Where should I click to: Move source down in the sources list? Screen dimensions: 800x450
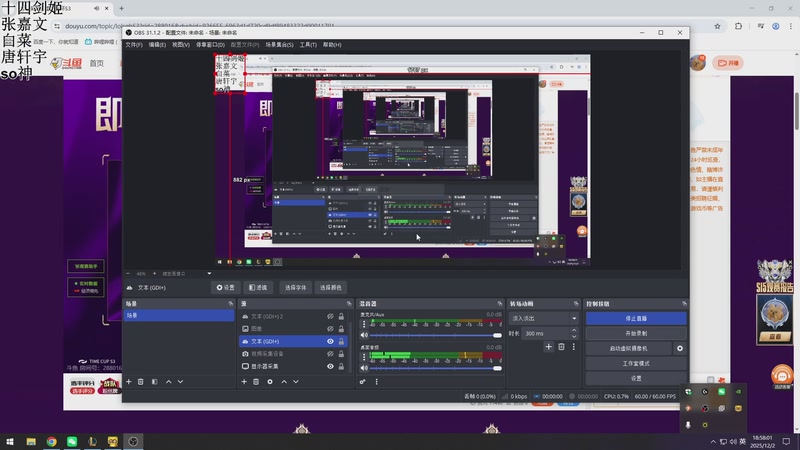295,382
